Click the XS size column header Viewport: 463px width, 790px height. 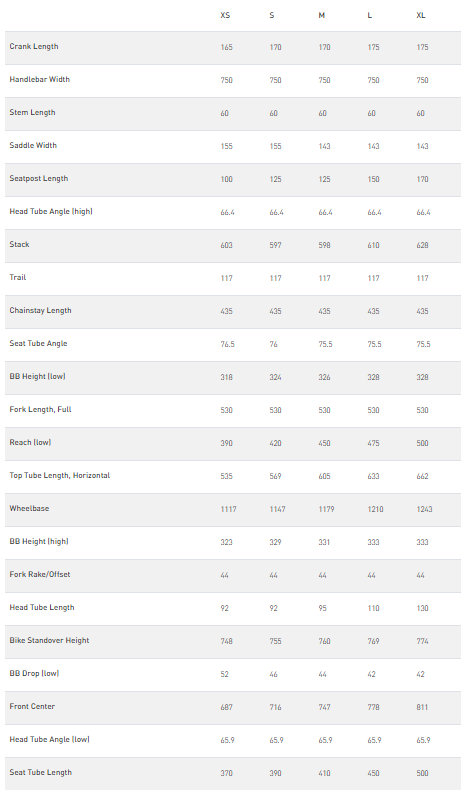[x=225, y=16]
